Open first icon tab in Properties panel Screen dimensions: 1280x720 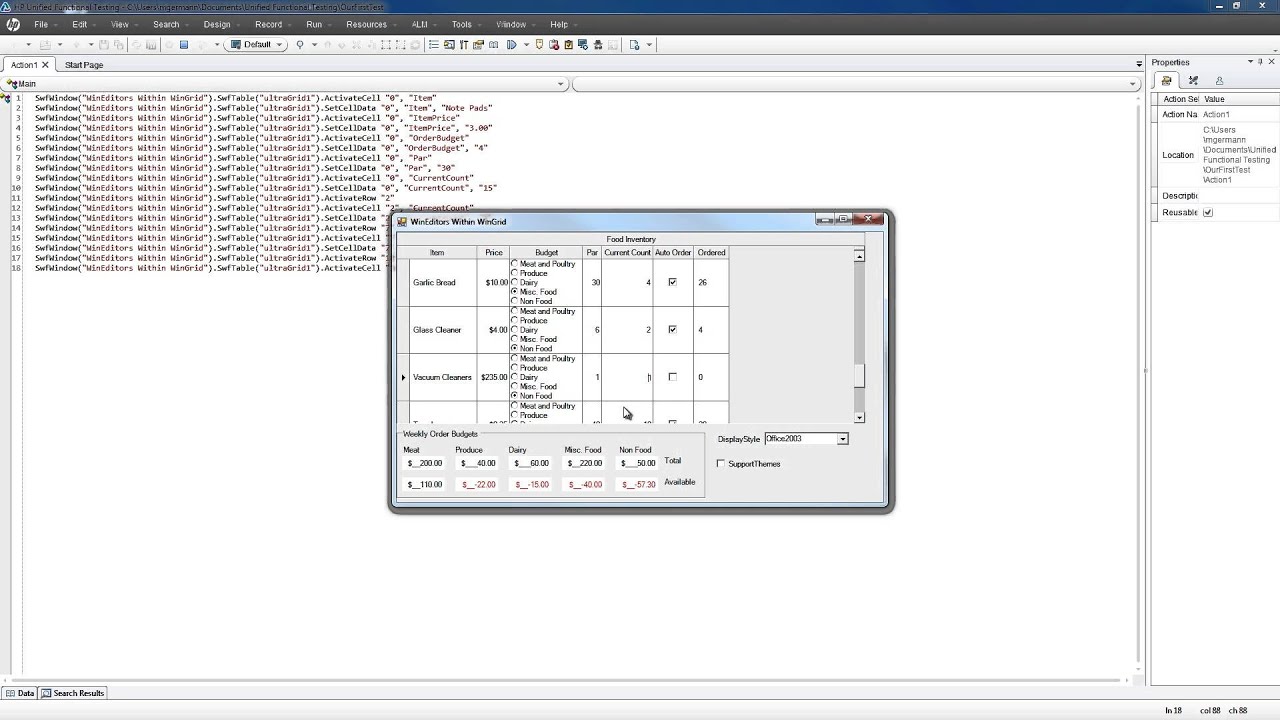(x=1167, y=80)
